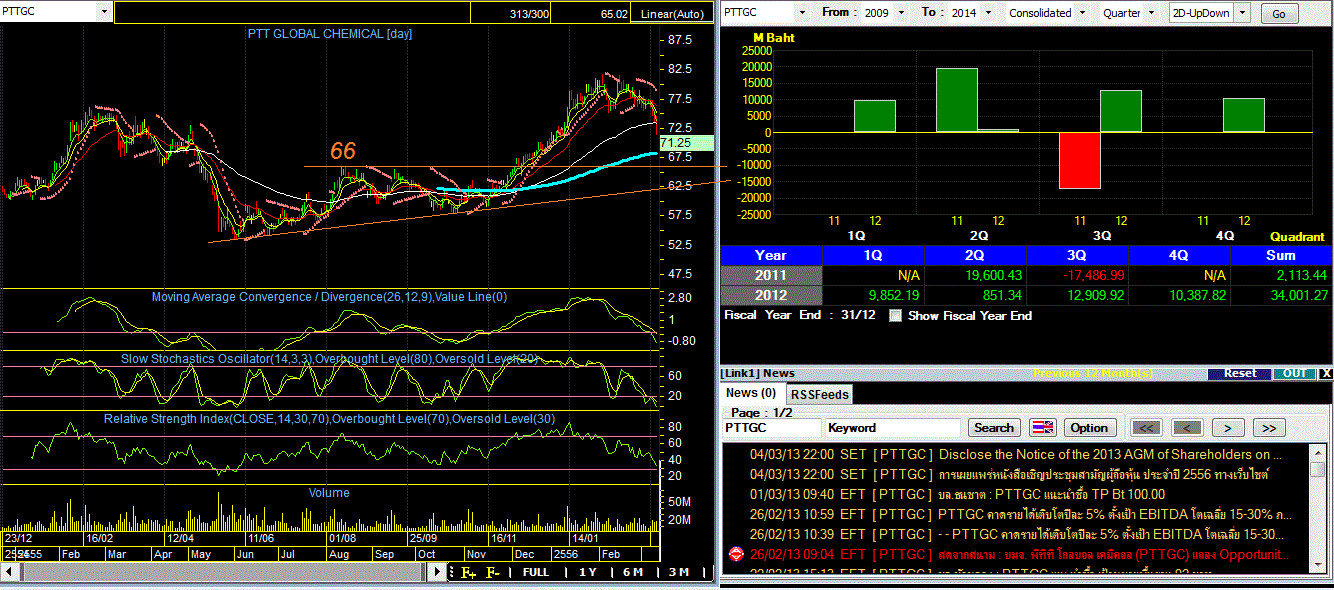
Task: Click the orange 66 resistance annotation
Action: (343, 151)
